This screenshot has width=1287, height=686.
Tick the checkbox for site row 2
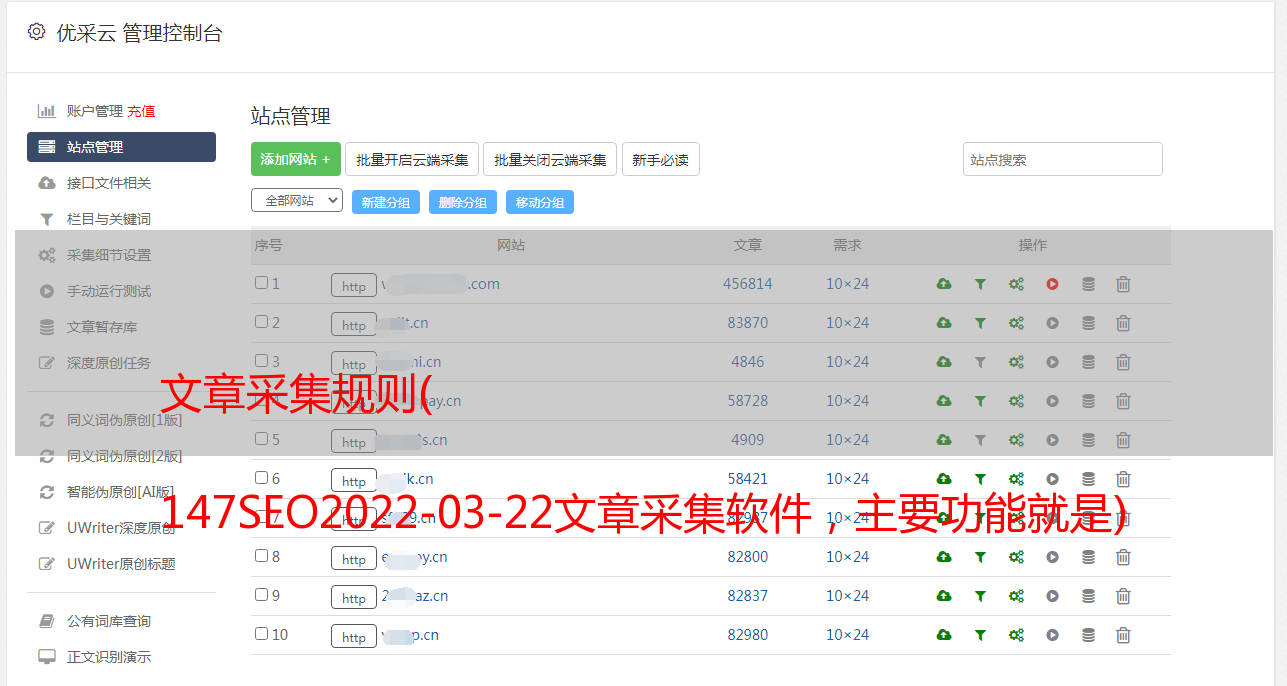tap(261, 322)
